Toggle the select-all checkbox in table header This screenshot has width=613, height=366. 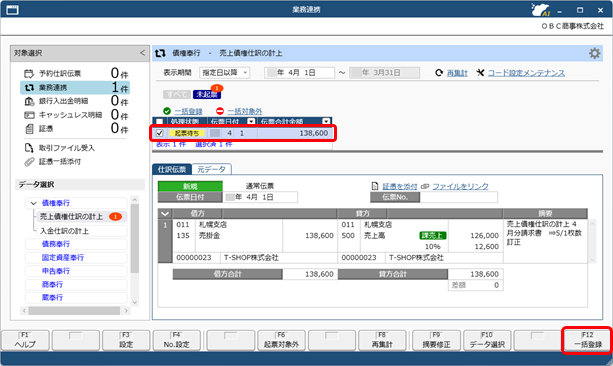click(160, 122)
